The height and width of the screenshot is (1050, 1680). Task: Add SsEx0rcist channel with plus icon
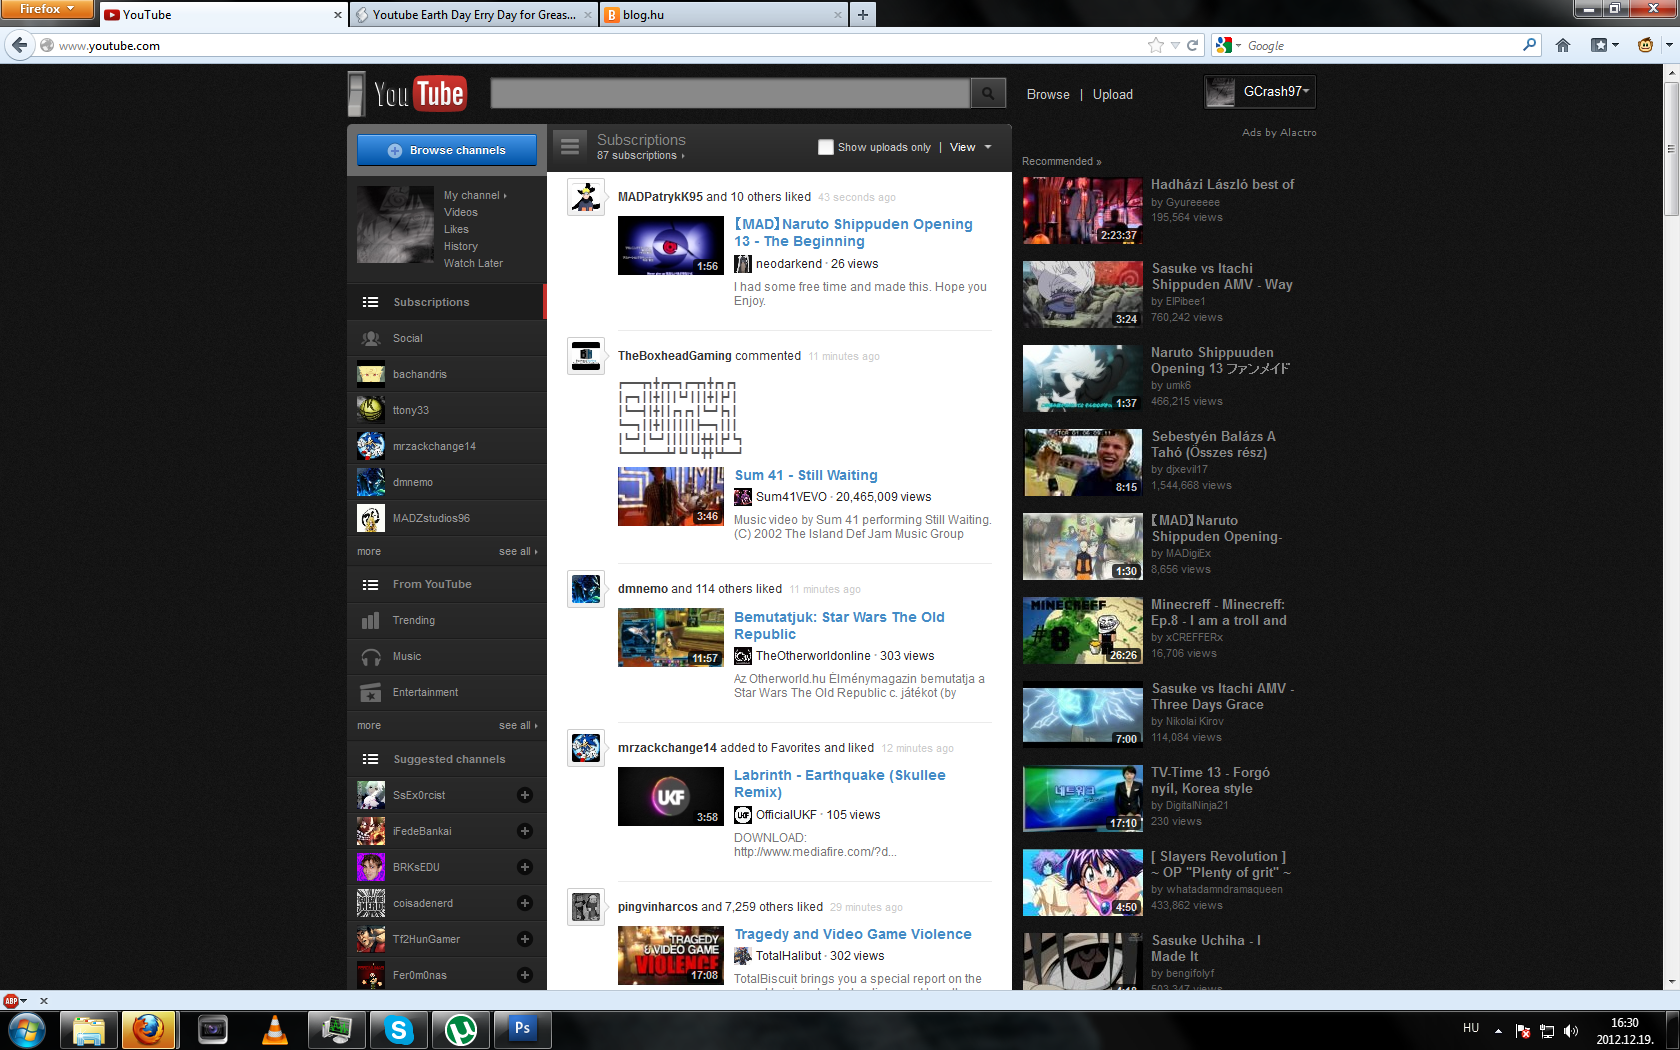[524, 795]
